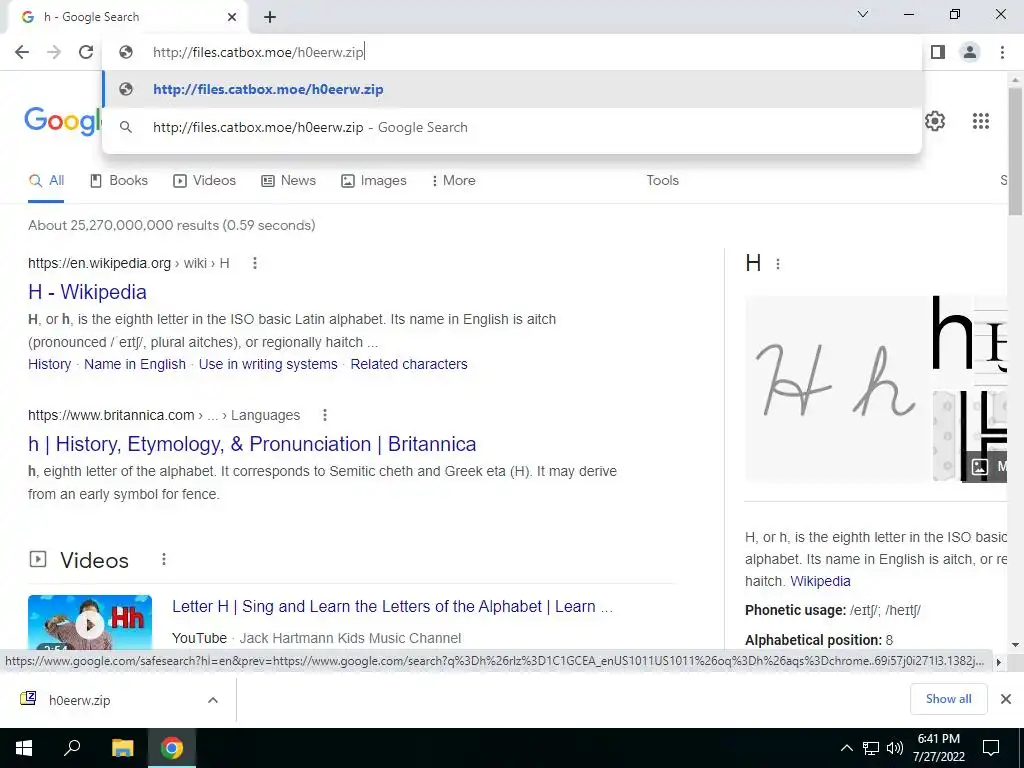The width and height of the screenshot is (1024, 768).
Task: Select the files.catbox.moe URL suggestion
Action: click(513, 89)
